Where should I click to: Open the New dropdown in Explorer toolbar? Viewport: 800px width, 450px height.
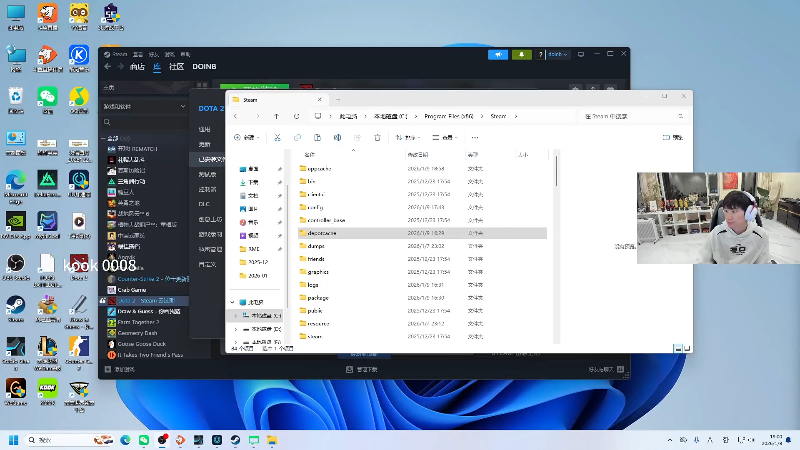[x=246, y=137]
